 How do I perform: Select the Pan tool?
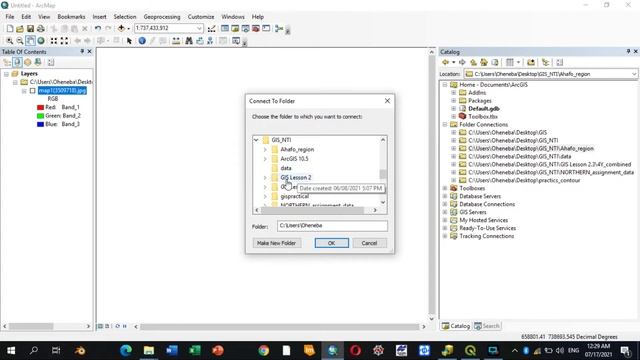tap(30, 41)
